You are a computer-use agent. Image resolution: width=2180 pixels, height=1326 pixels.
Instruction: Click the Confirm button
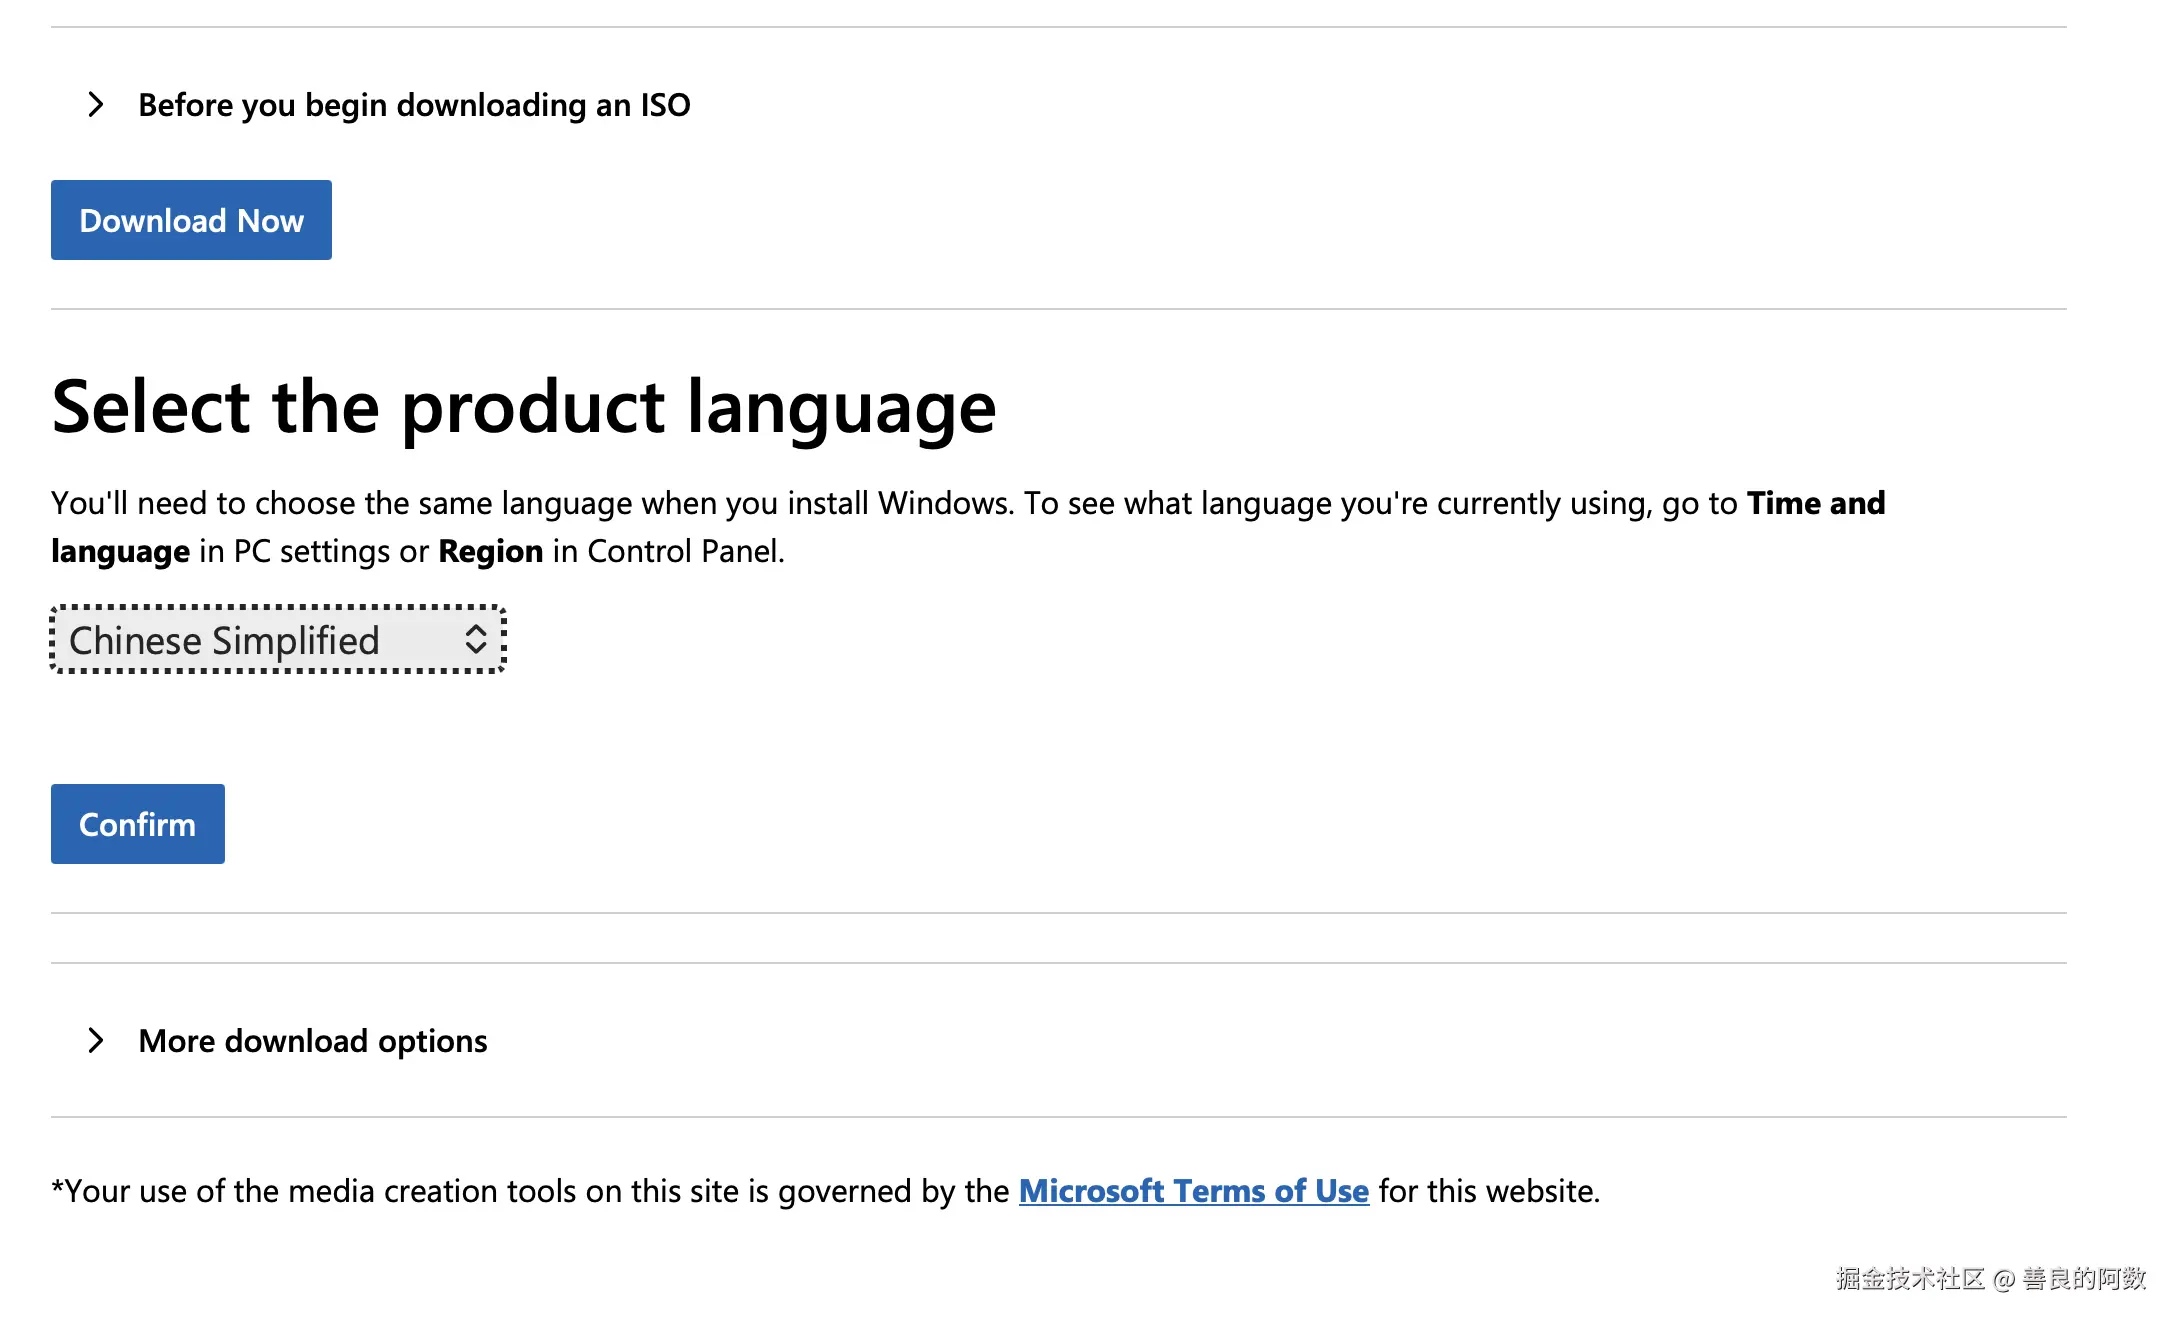click(138, 824)
